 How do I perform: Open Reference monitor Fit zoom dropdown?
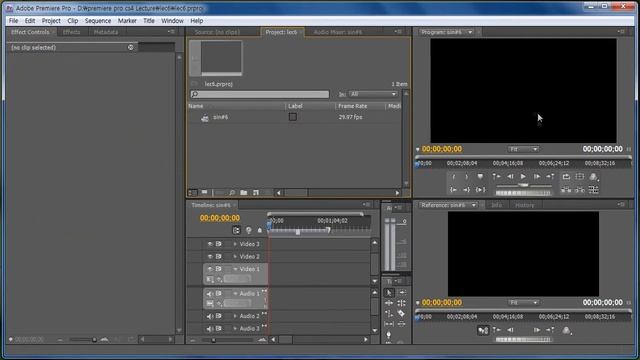[x=524, y=303]
